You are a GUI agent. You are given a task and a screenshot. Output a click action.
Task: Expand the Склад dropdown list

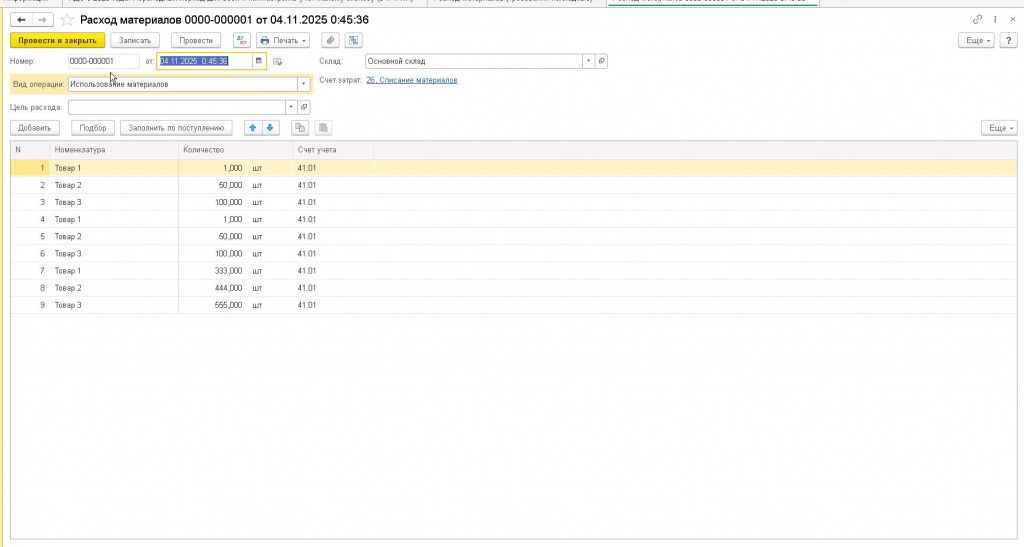pyautogui.click(x=588, y=61)
